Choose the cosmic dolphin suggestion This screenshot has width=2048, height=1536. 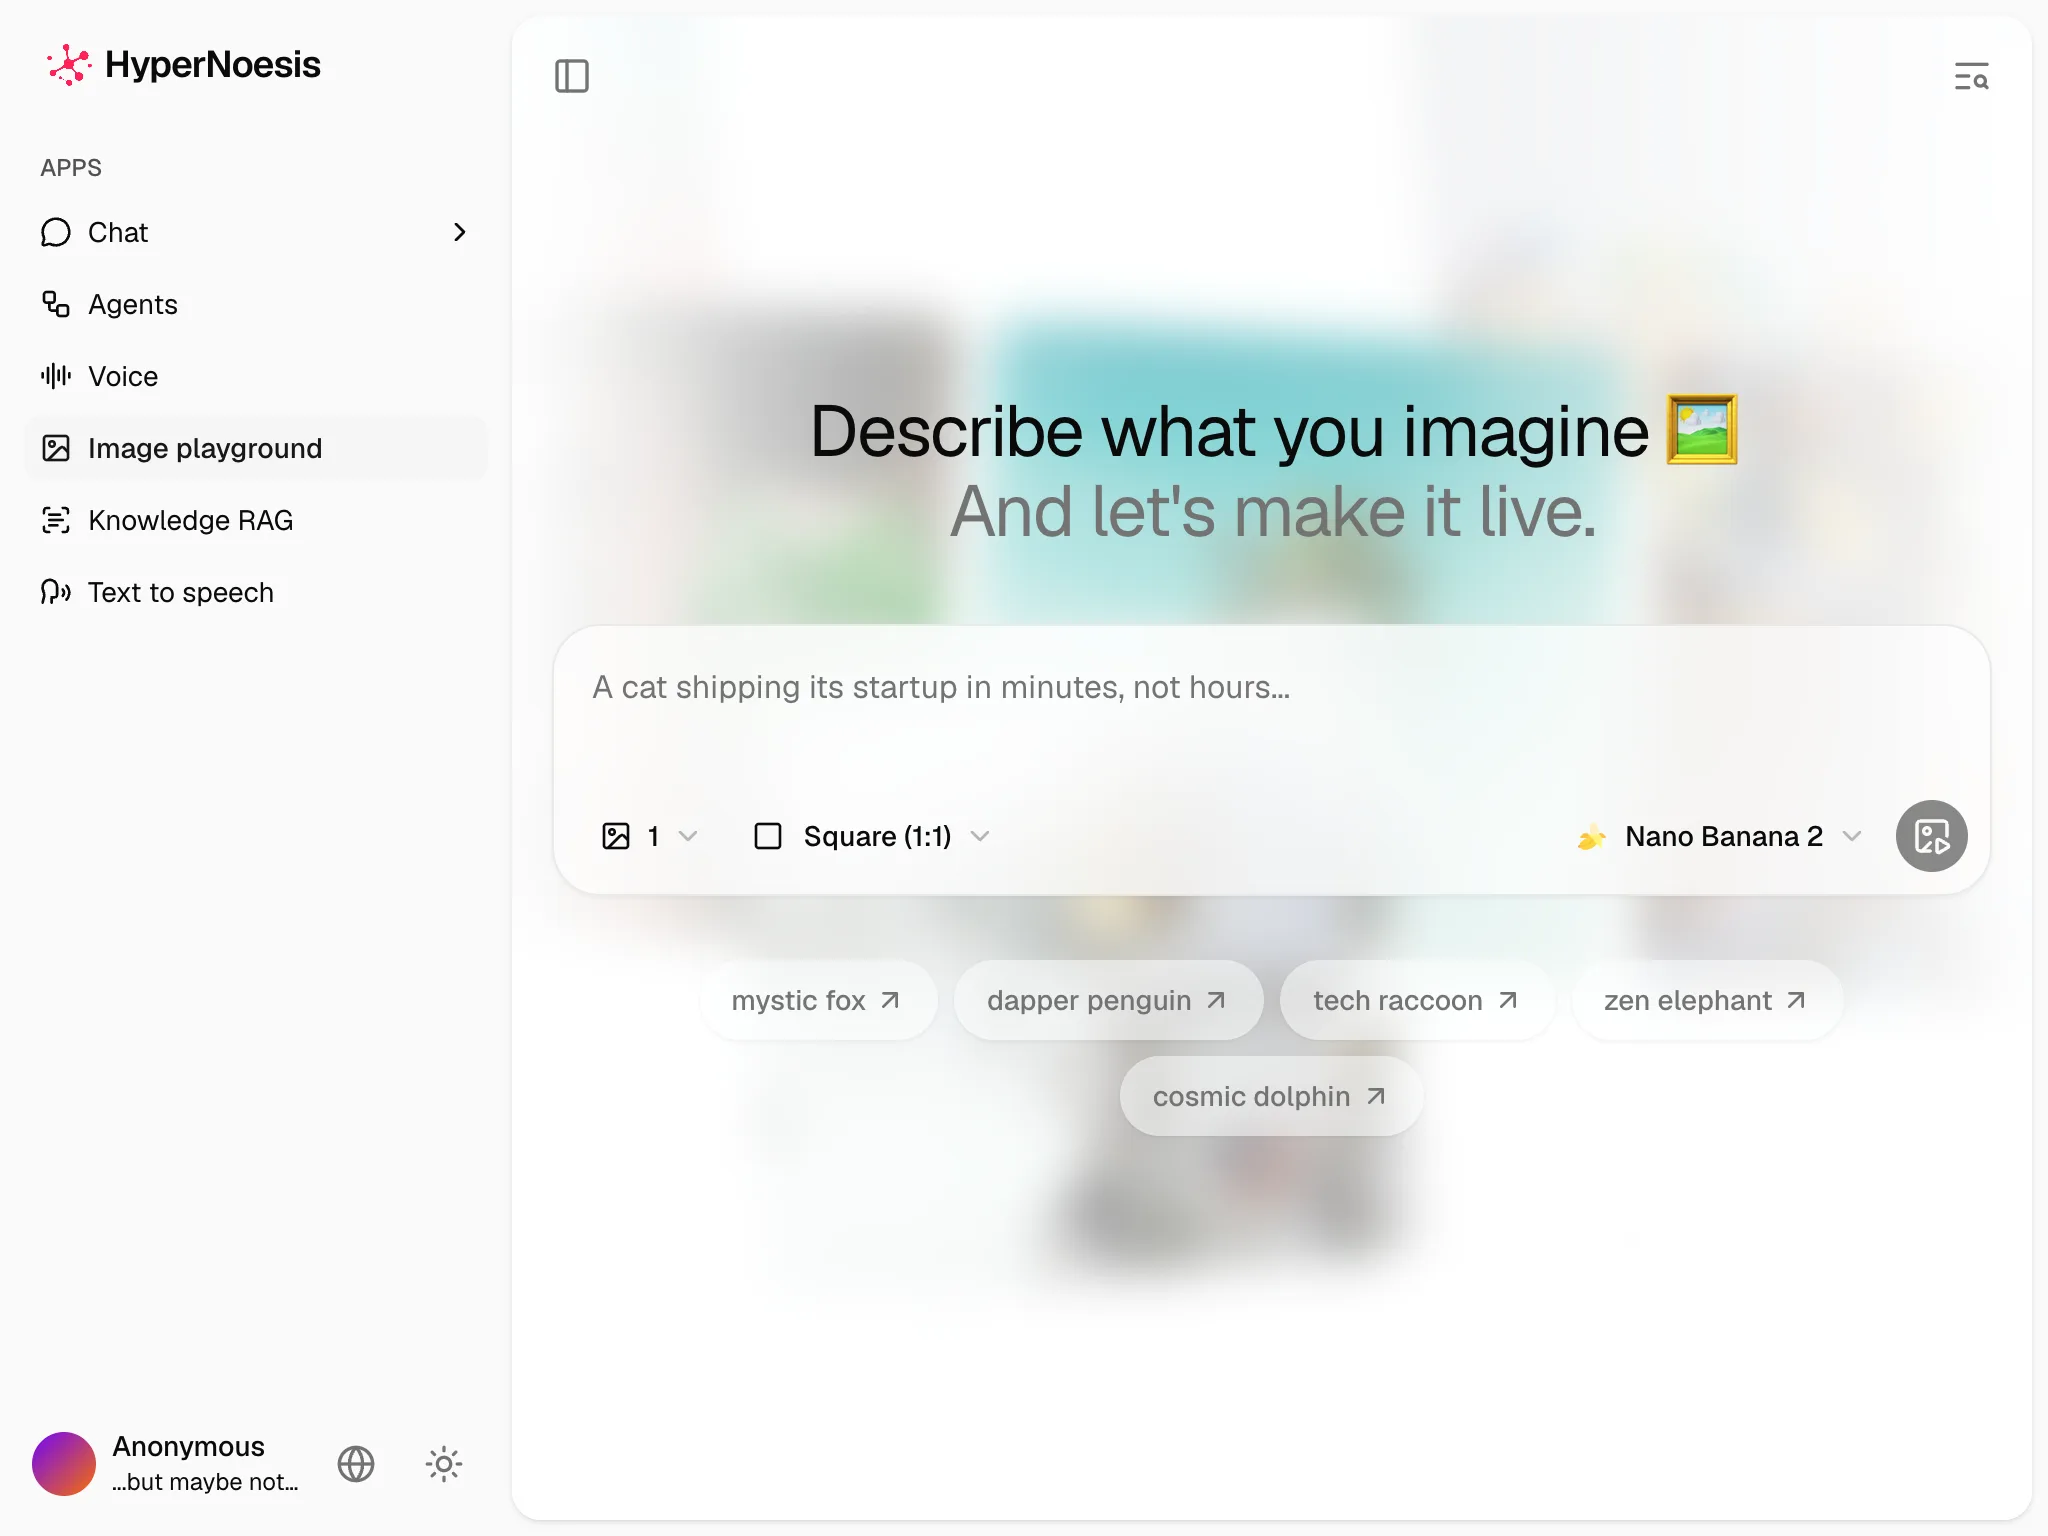(x=1270, y=1096)
